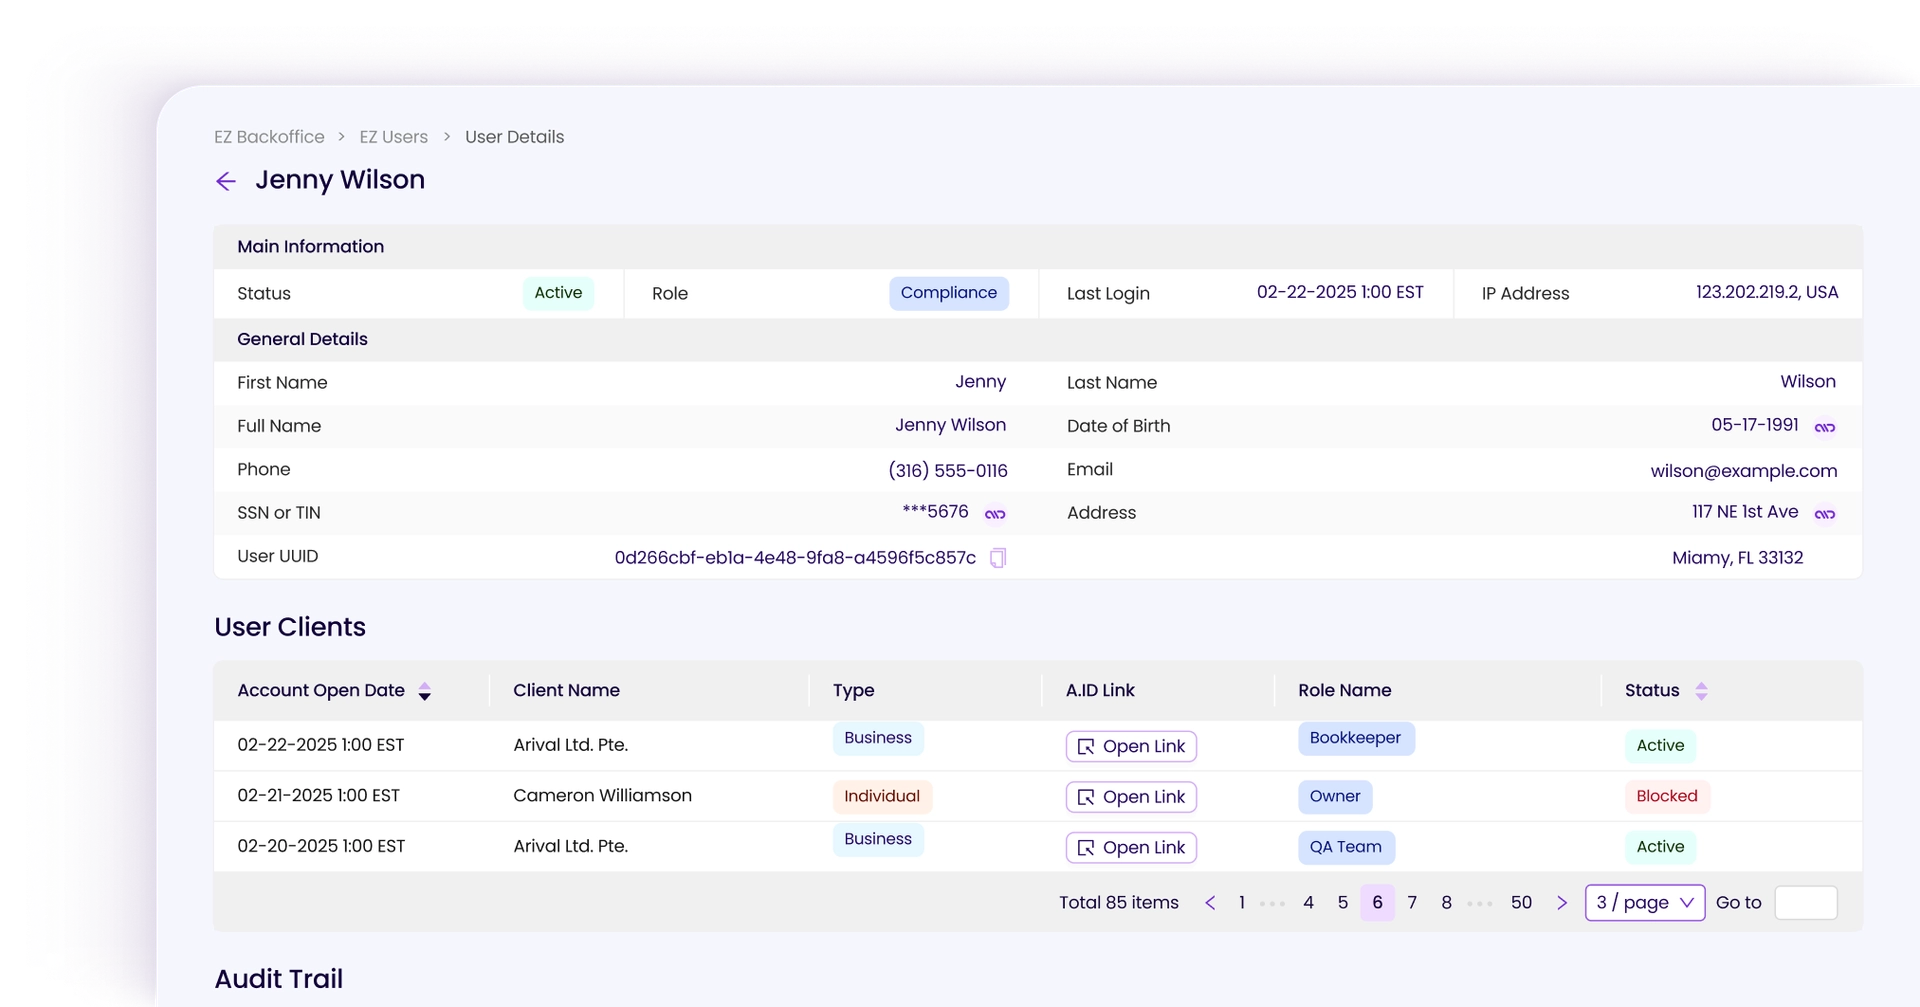Sort by Account Open Date column

click(424, 691)
